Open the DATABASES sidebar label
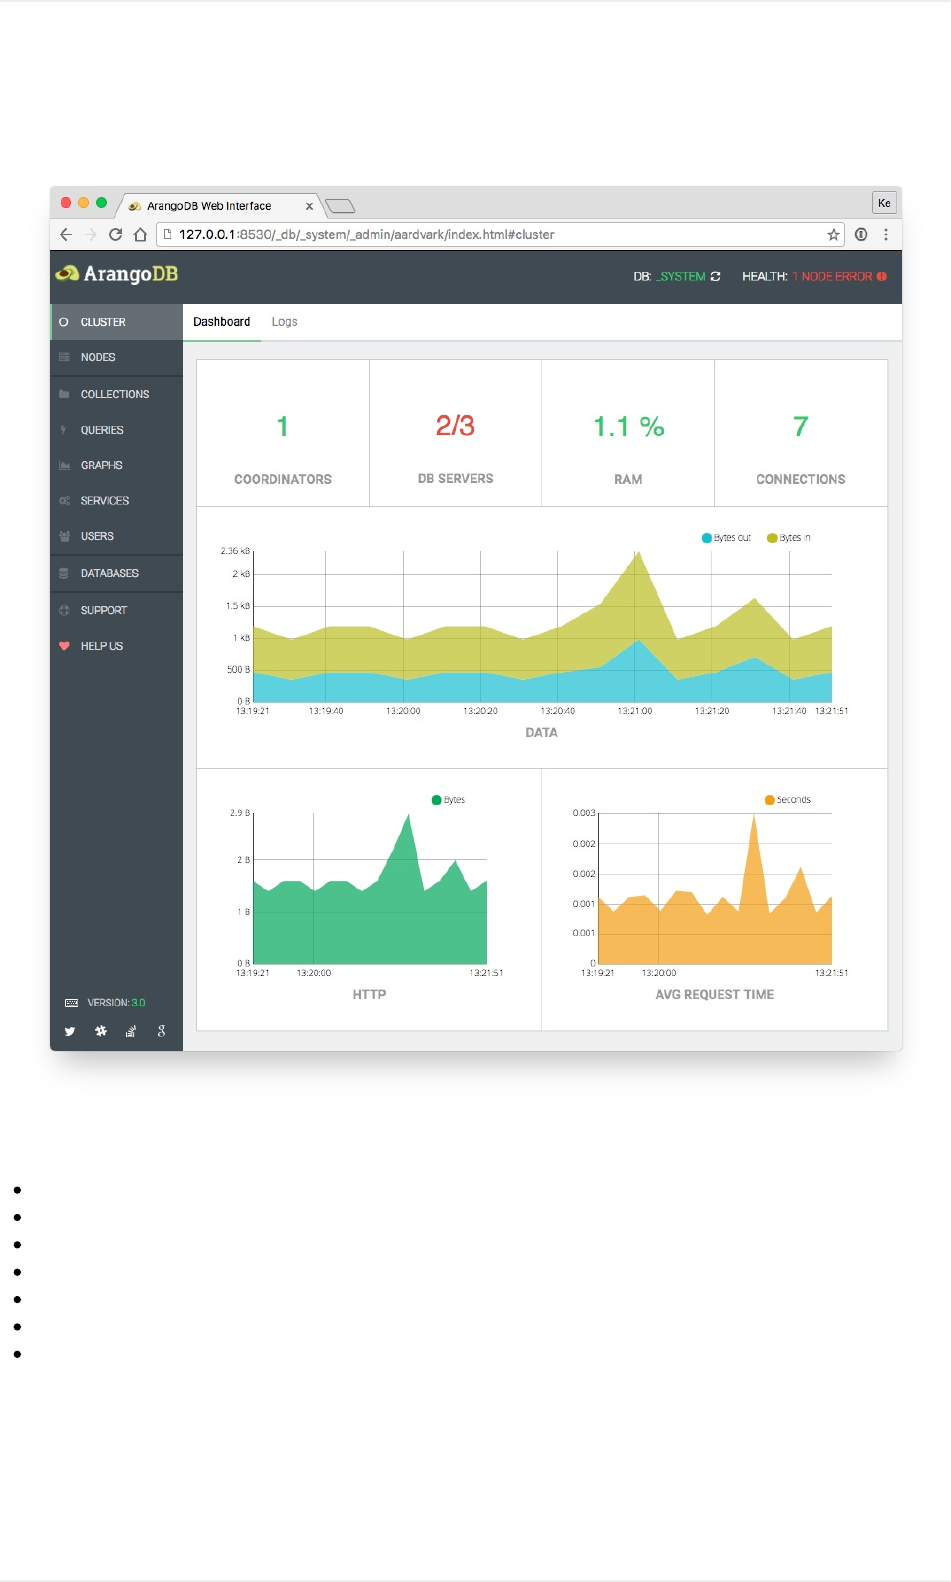Viewport: 951px width, 1582px height. pyautogui.click(x=110, y=573)
